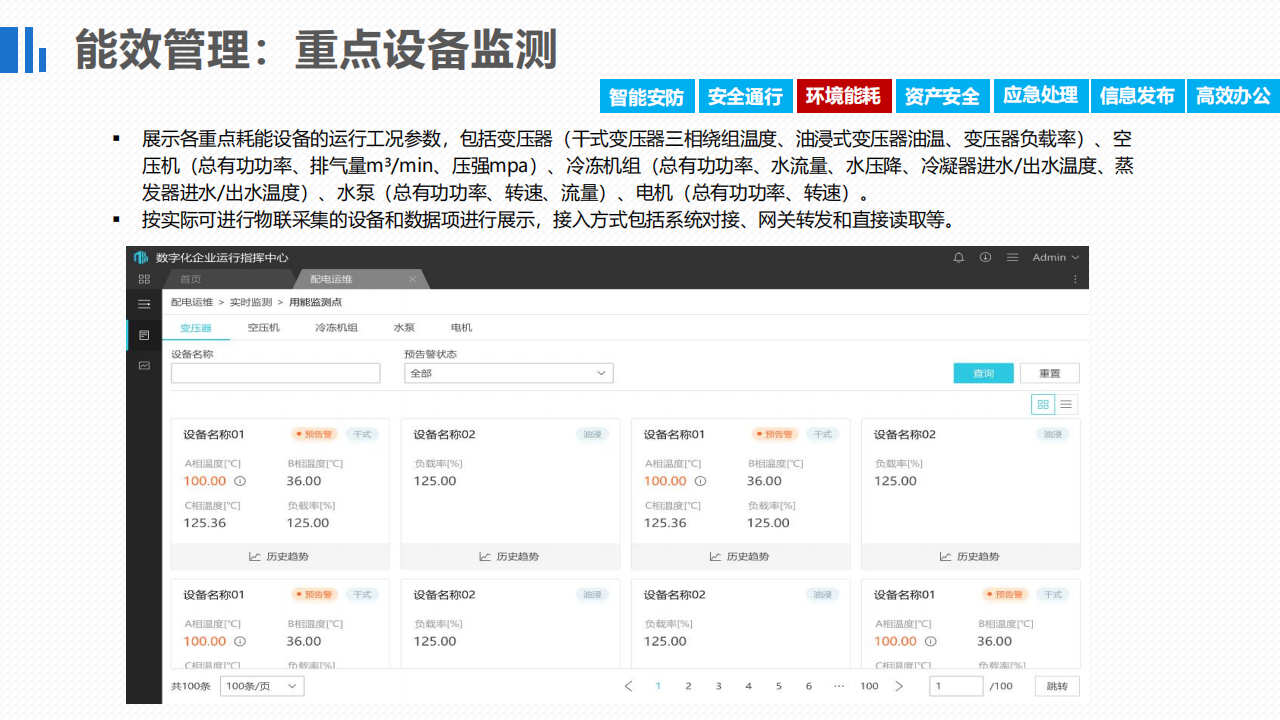The image size is (1280, 720).
Task: Go to page 5
Action: [x=778, y=686]
